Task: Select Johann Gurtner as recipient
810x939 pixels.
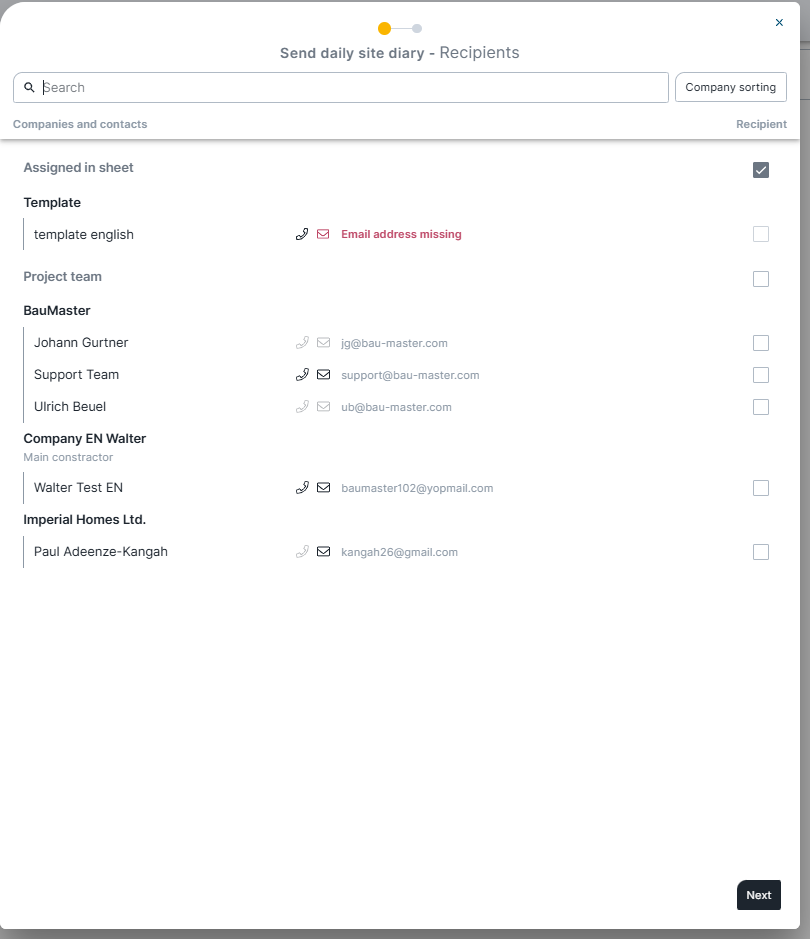Action: pyautogui.click(x=761, y=343)
